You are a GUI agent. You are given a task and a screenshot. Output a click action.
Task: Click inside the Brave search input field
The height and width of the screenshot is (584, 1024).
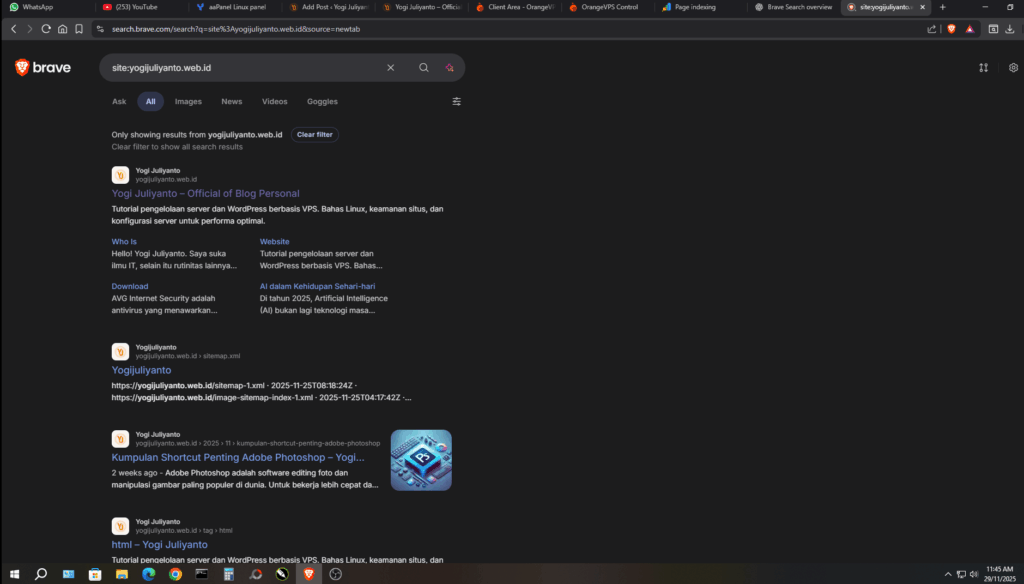240,68
